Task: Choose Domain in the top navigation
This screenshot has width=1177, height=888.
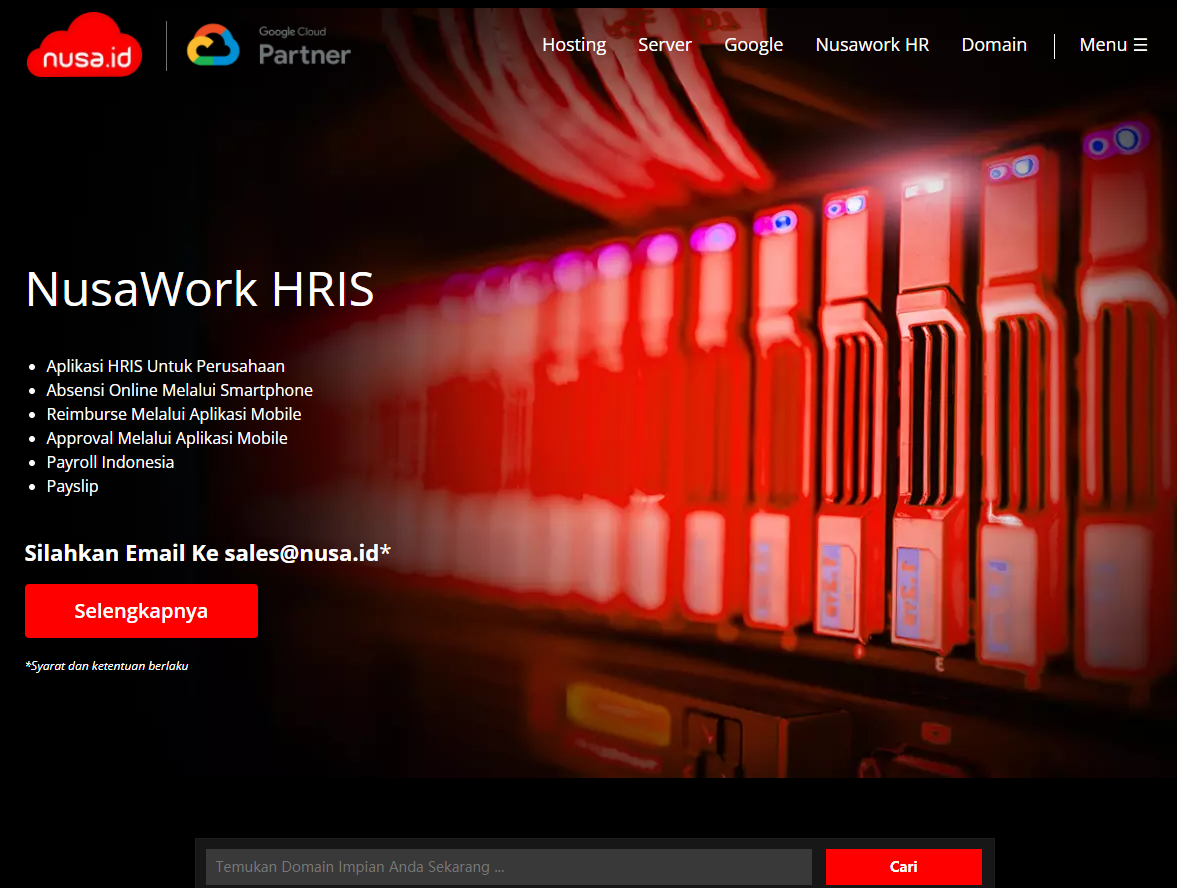Action: click(994, 45)
